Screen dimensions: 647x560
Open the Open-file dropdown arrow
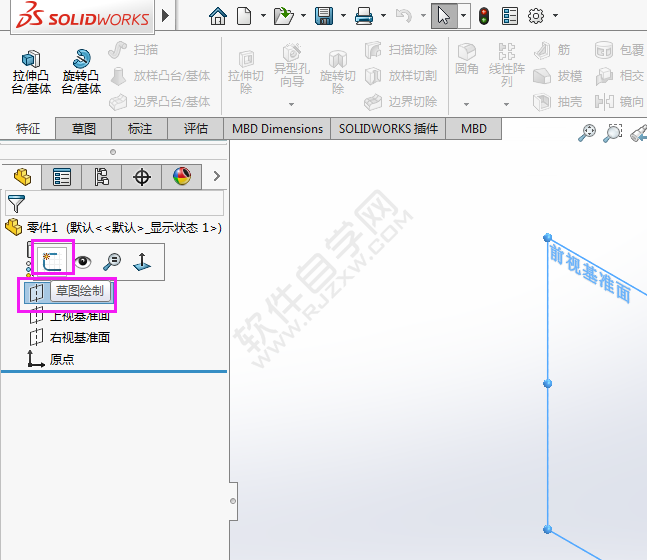tap(303, 16)
